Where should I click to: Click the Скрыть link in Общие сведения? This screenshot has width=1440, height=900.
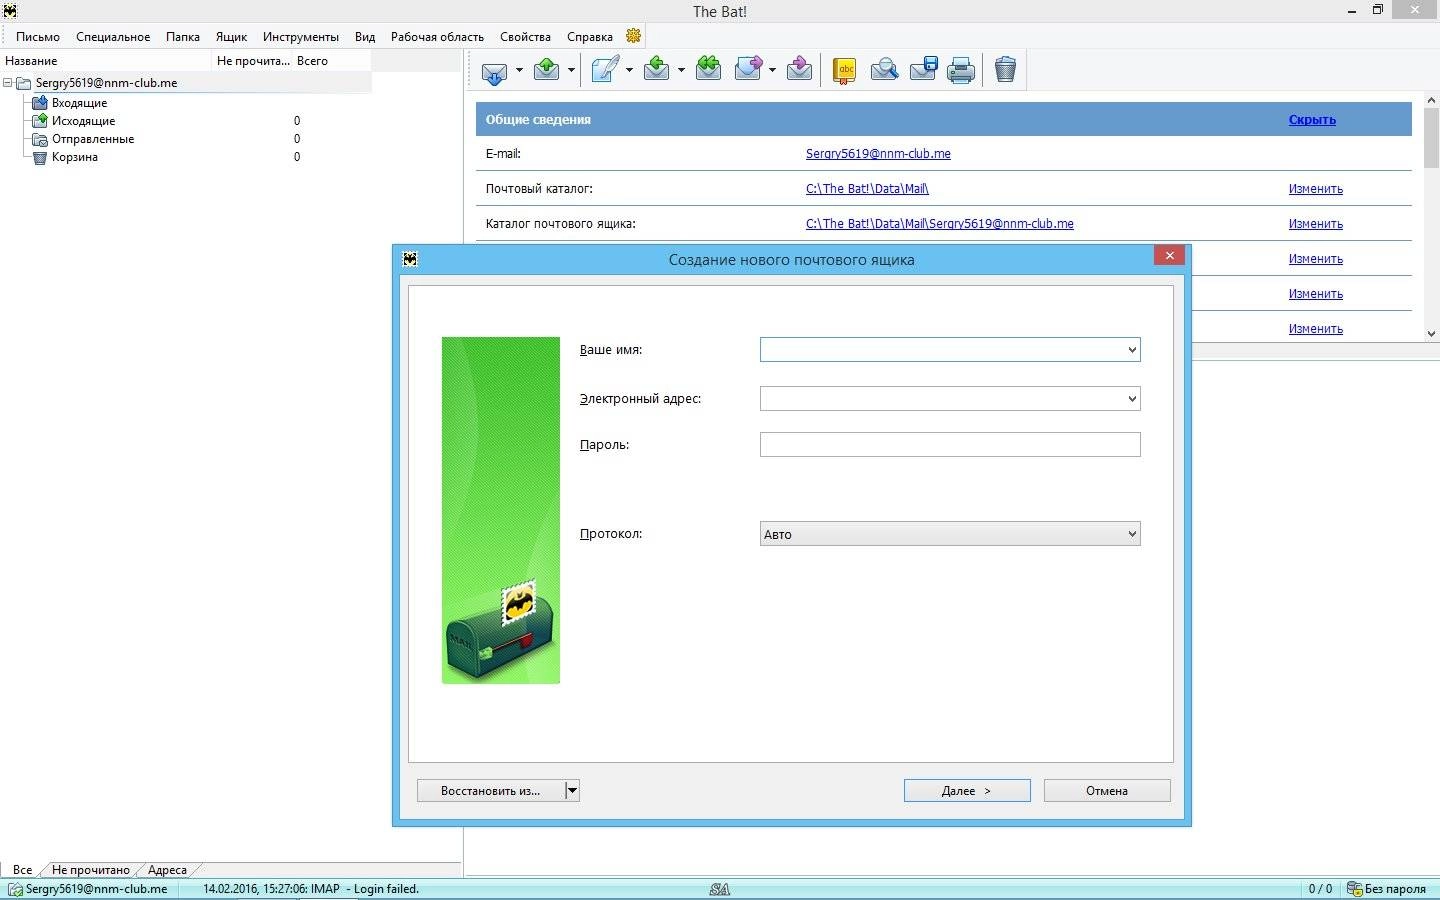coord(1312,120)
